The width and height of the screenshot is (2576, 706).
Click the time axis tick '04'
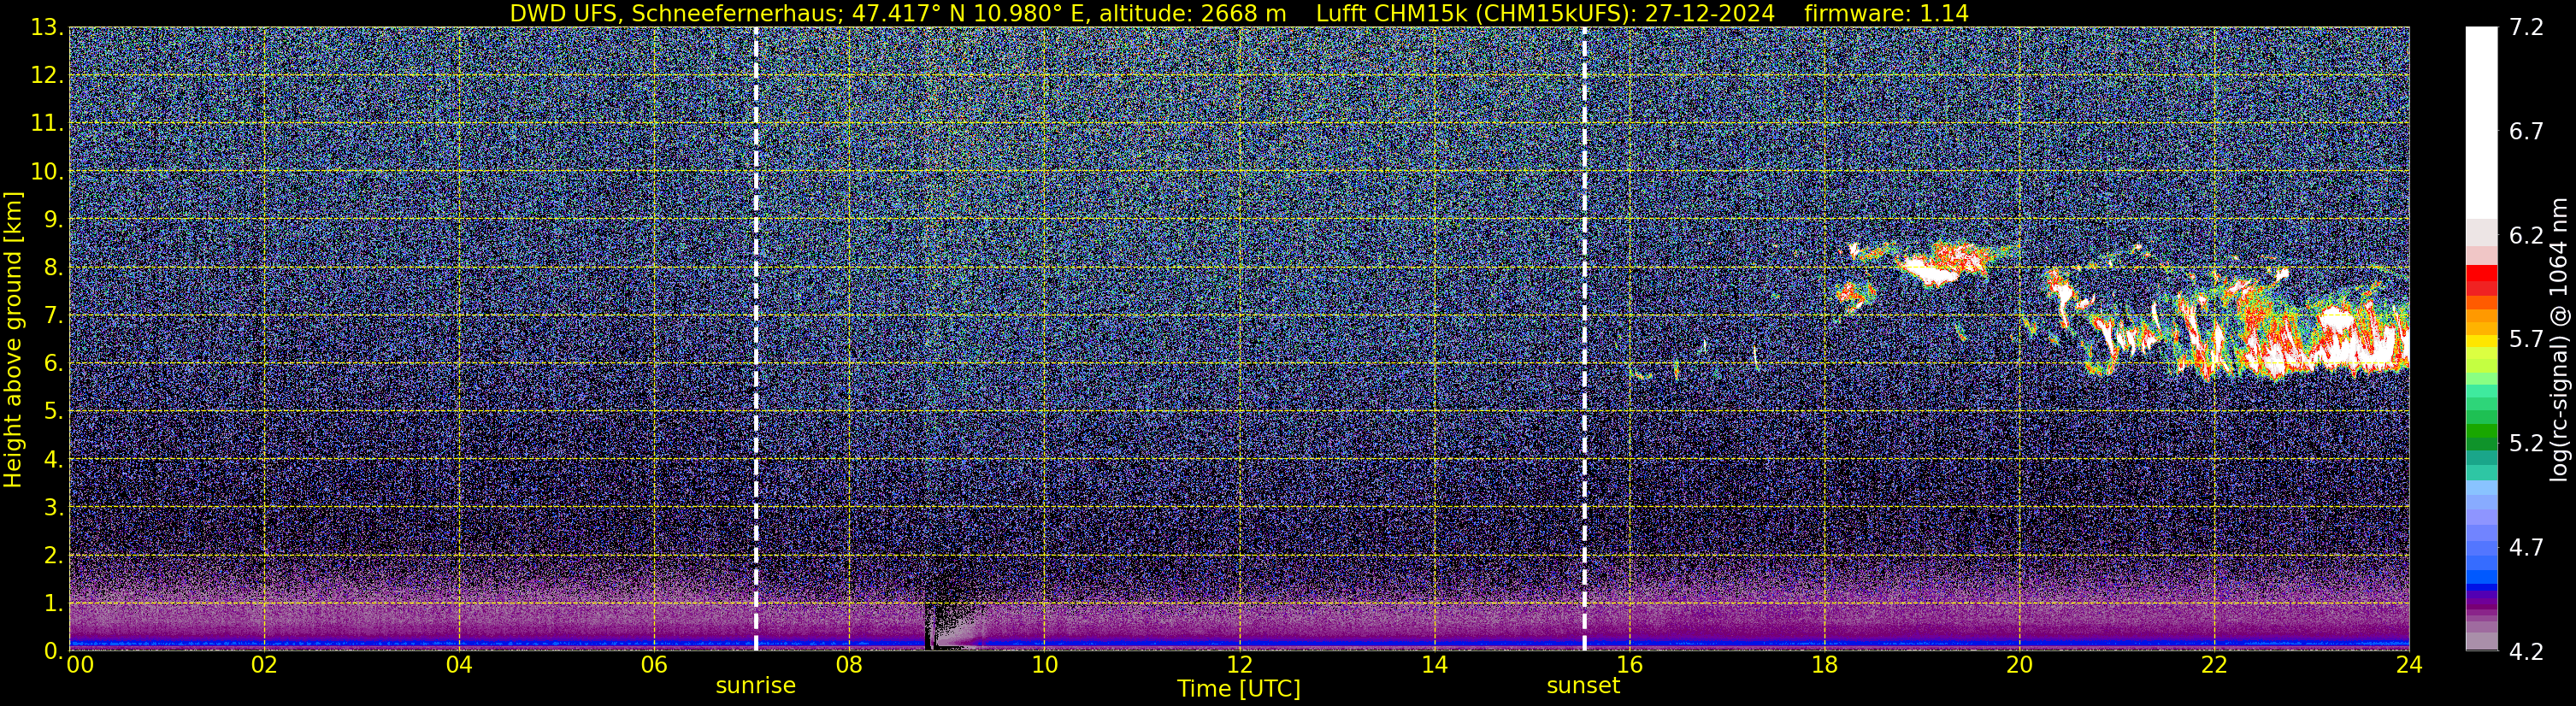point(459,665)
